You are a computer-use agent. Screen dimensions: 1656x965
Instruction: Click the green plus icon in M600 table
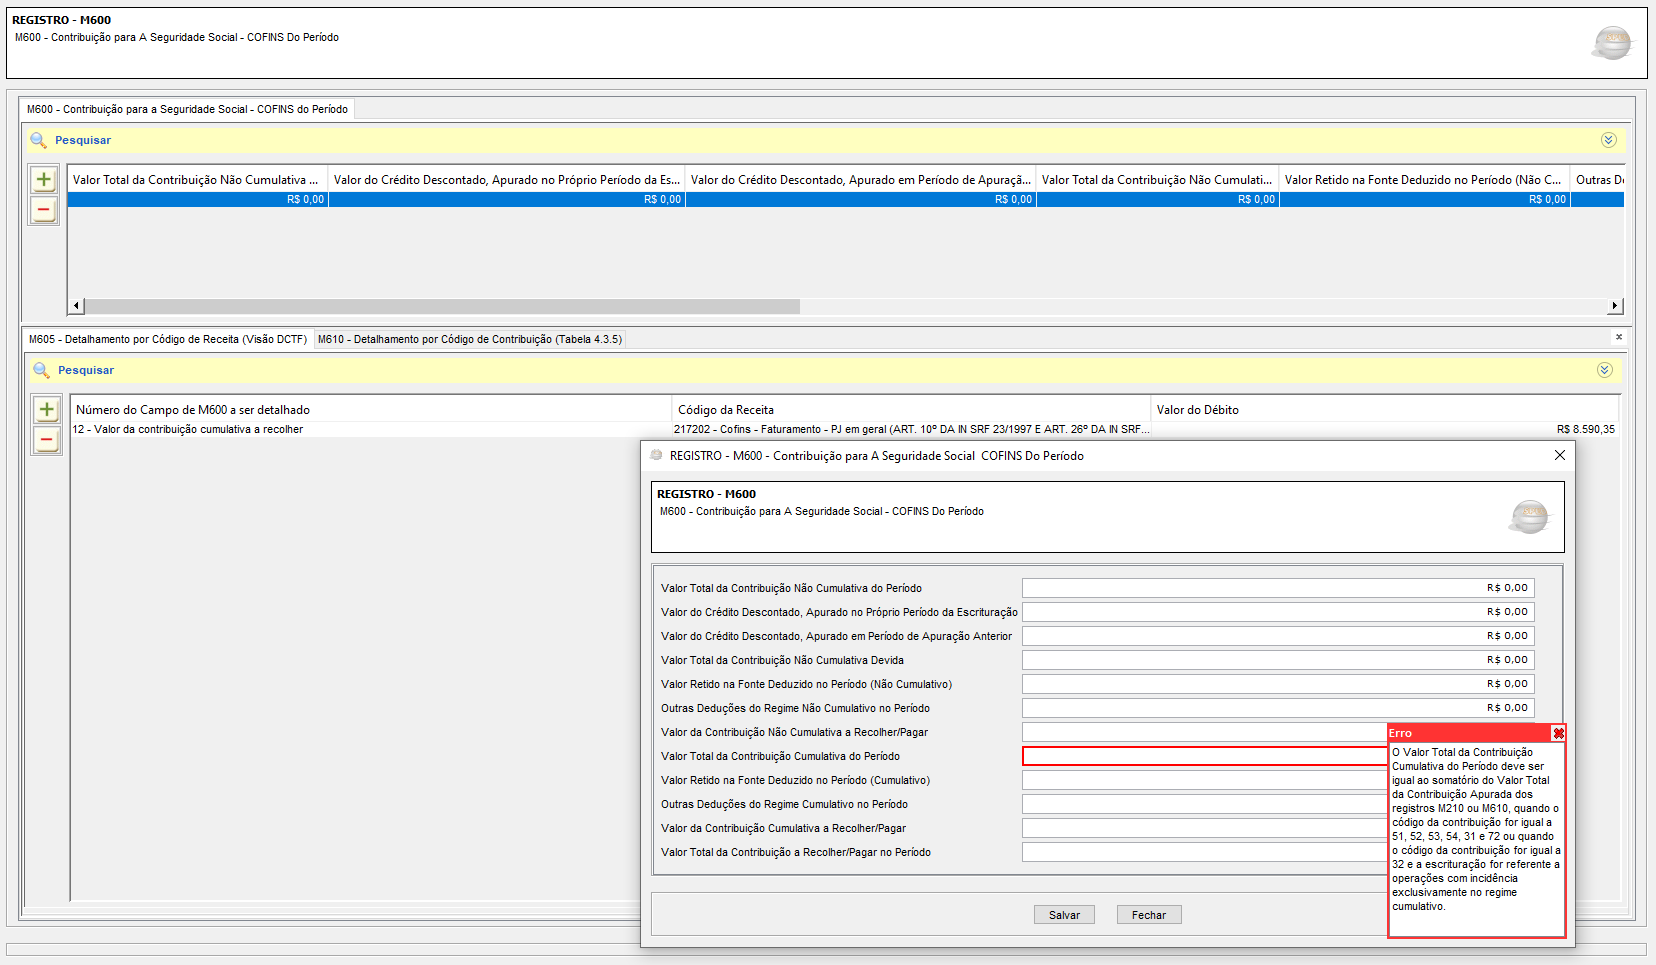point(43,180)
